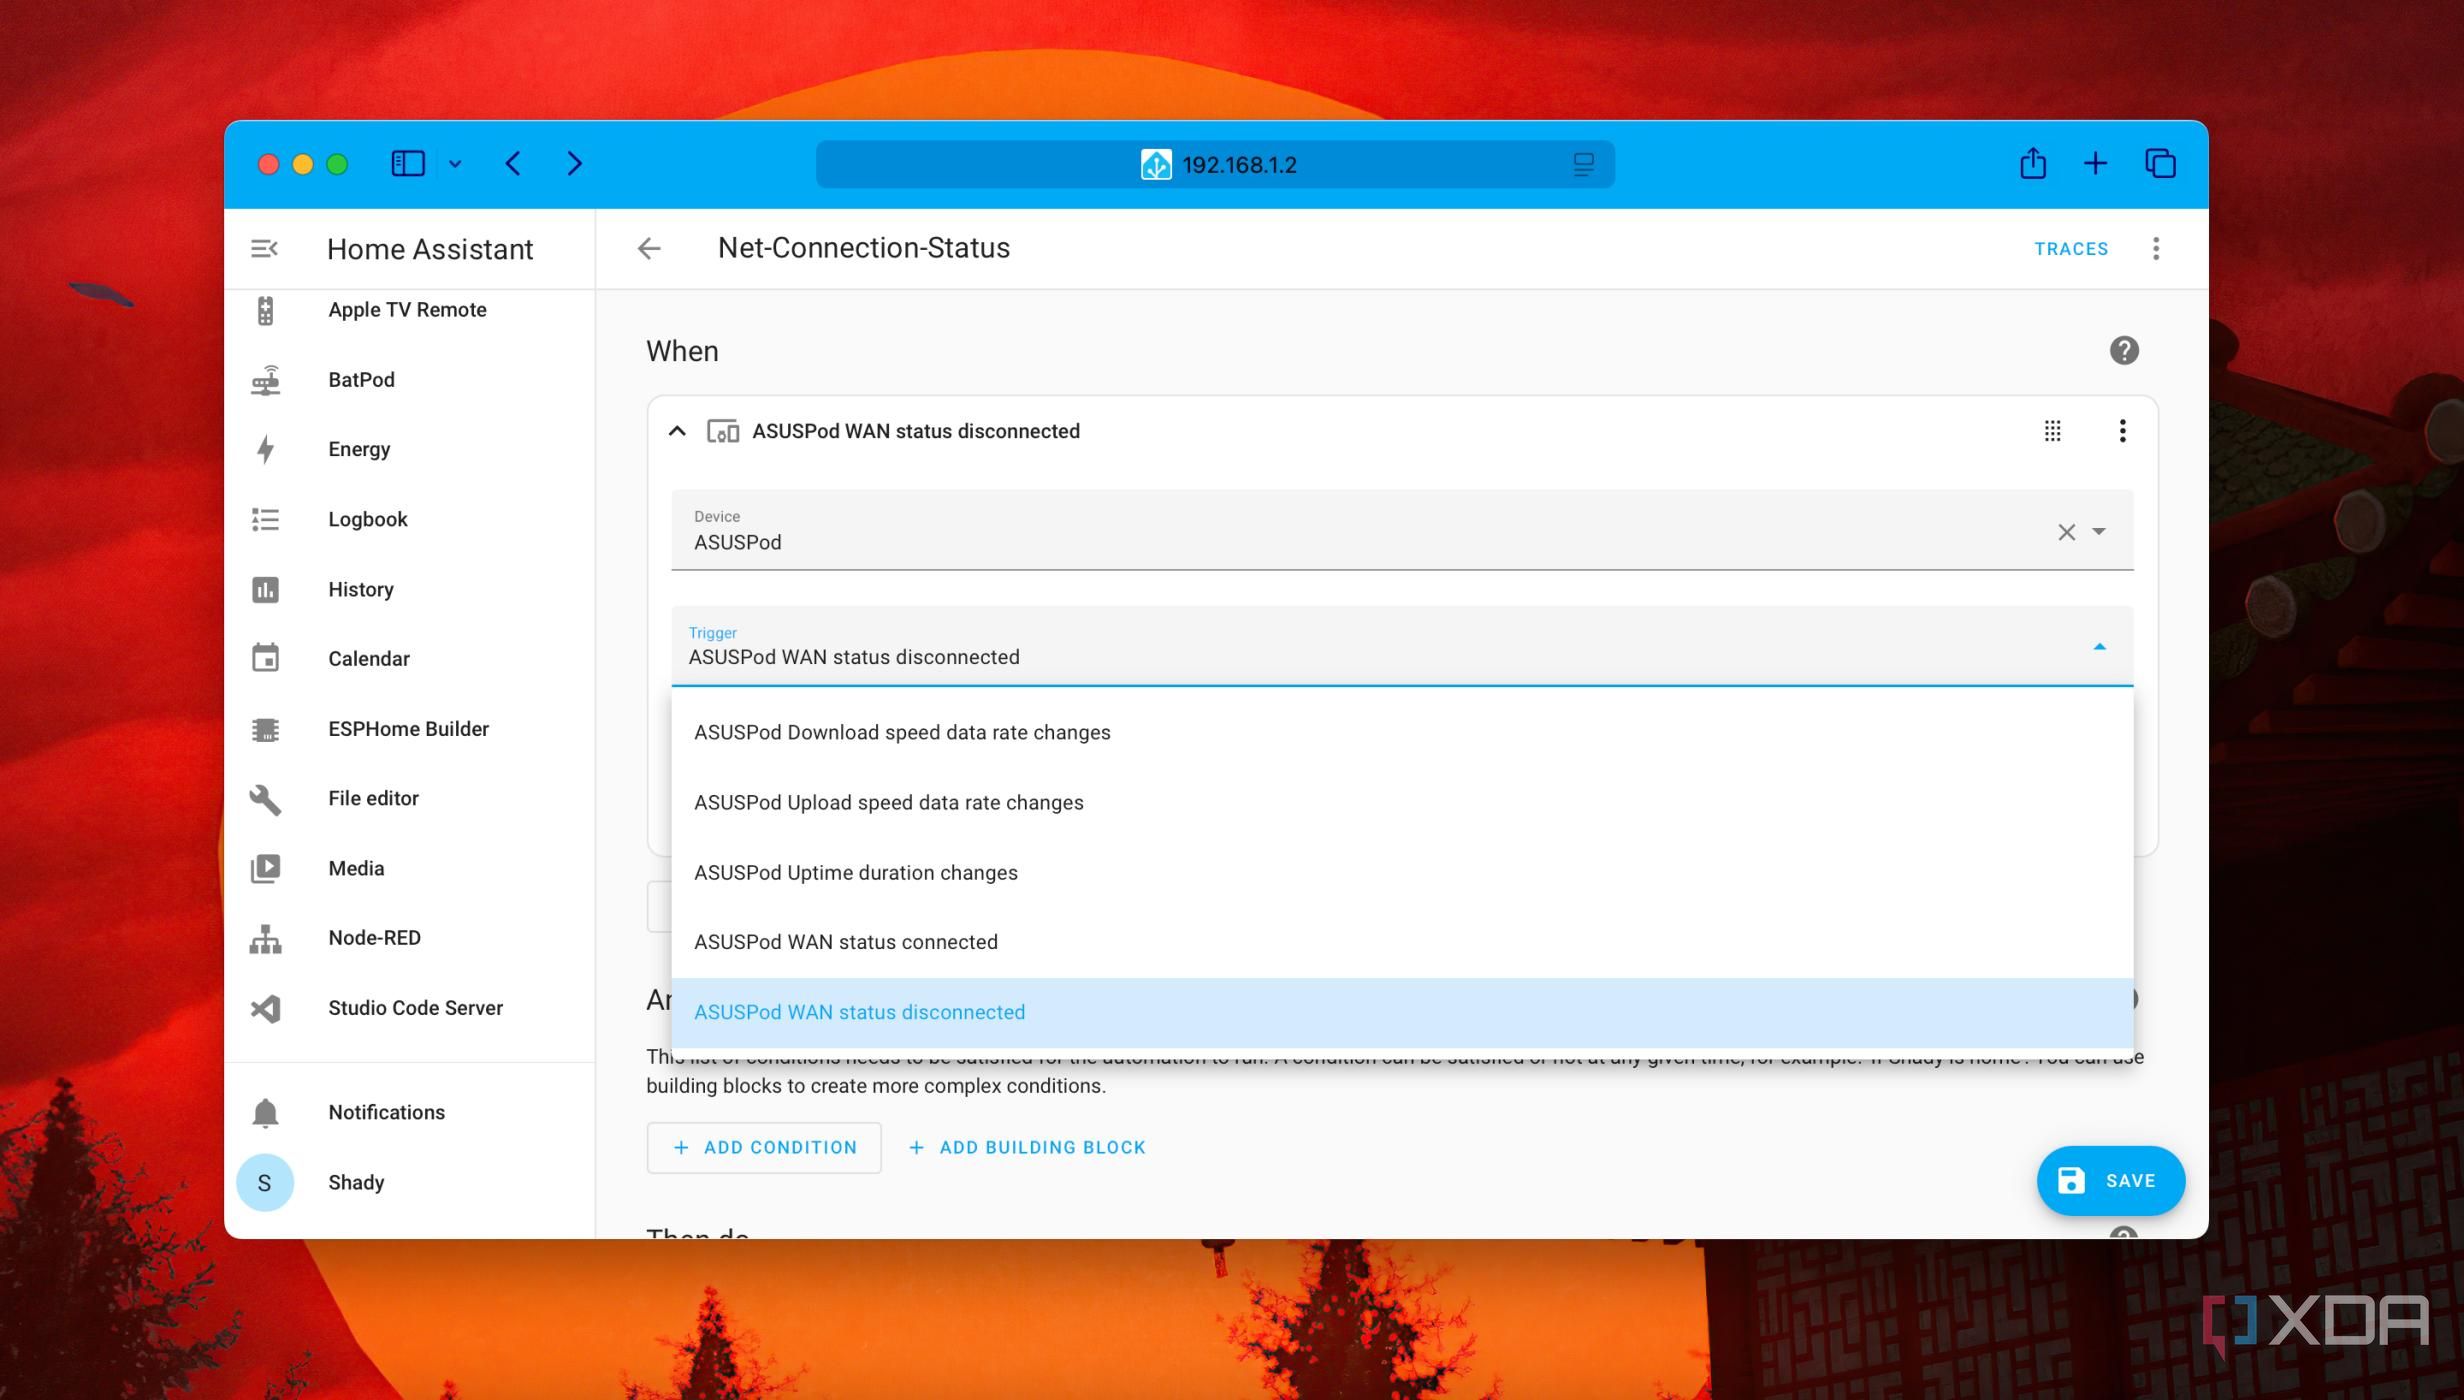Image resolution: width=2464 pixels, height=1400 pixels.
Task: Click the Notifications bell icon
Action: click(265, 1113)
